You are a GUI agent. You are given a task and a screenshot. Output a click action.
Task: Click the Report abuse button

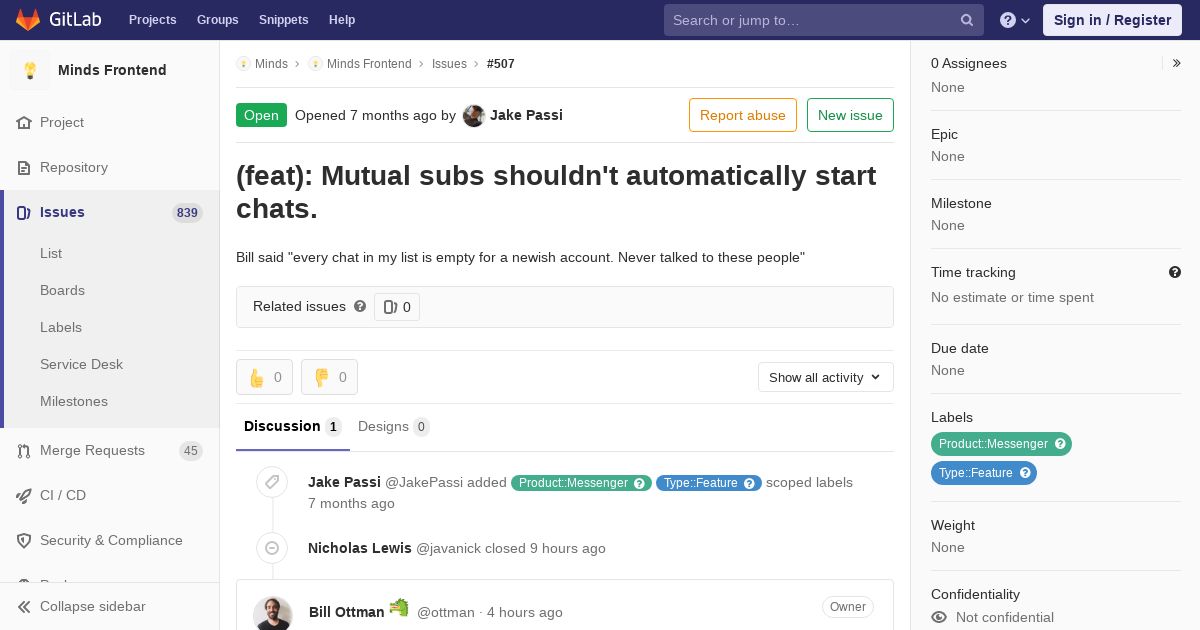click(743, 115)
